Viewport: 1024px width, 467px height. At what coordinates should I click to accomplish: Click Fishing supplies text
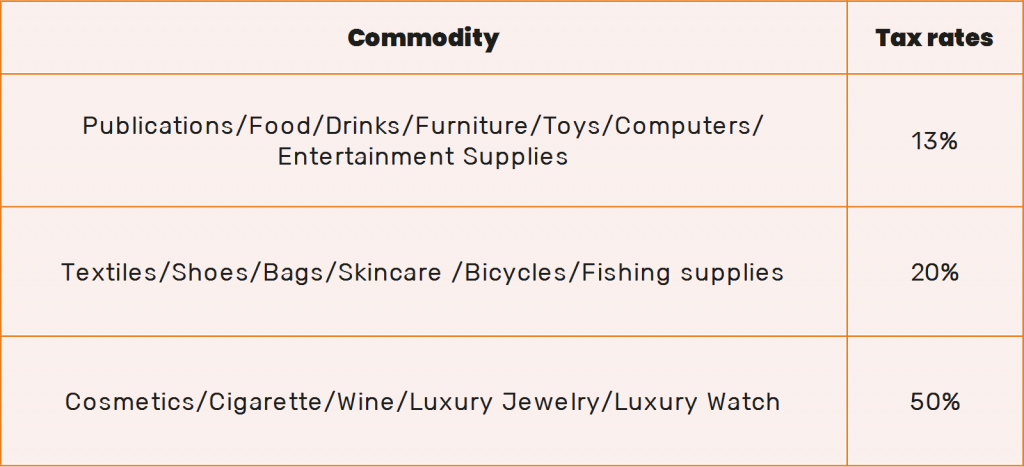(x=682, y=272)
